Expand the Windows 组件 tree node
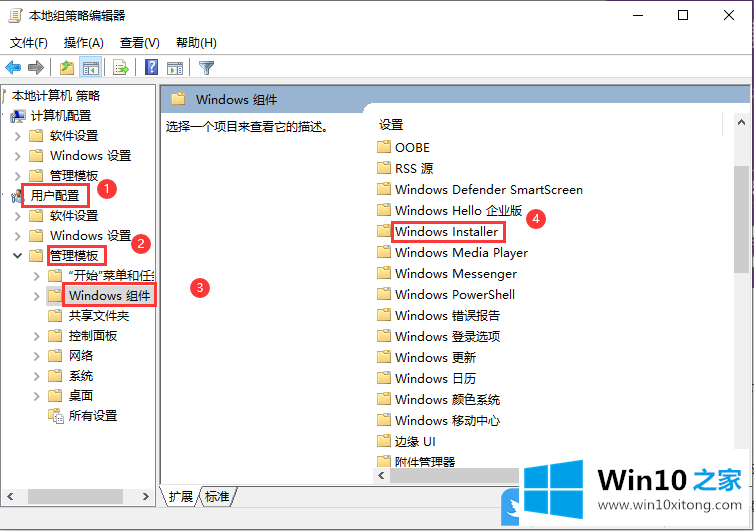Image resolution: width=754 pixels, height=531 pixels. (37, 296)
